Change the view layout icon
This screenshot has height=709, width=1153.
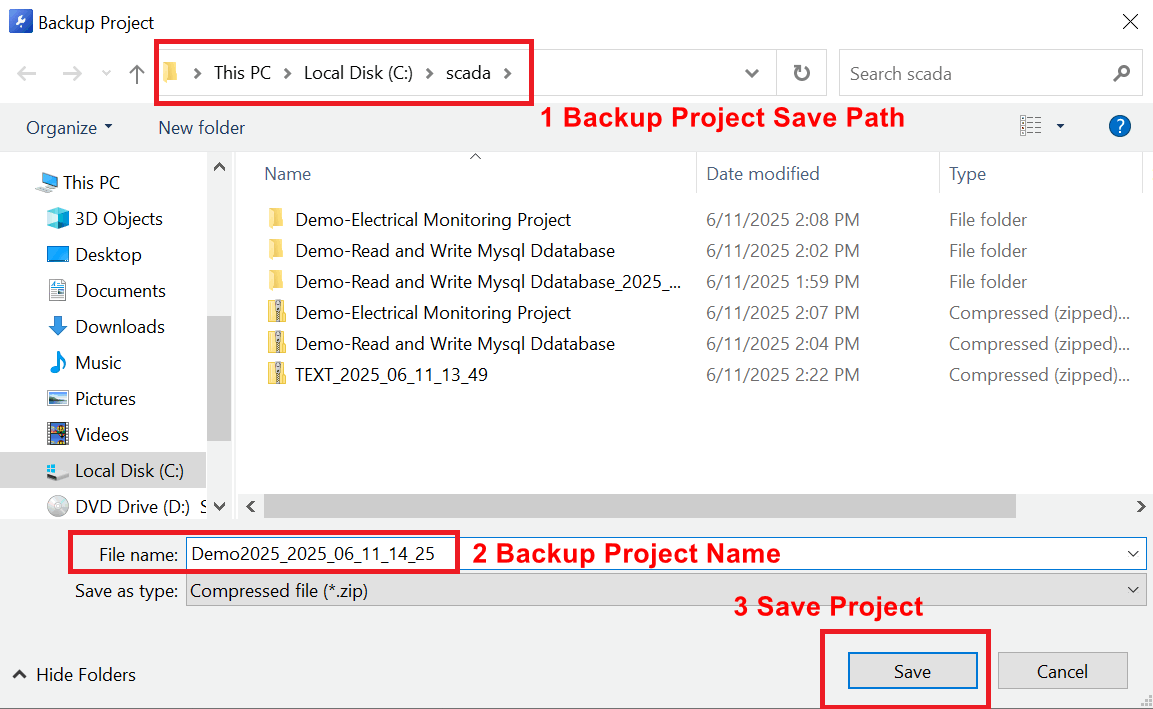coord(1030,126)
